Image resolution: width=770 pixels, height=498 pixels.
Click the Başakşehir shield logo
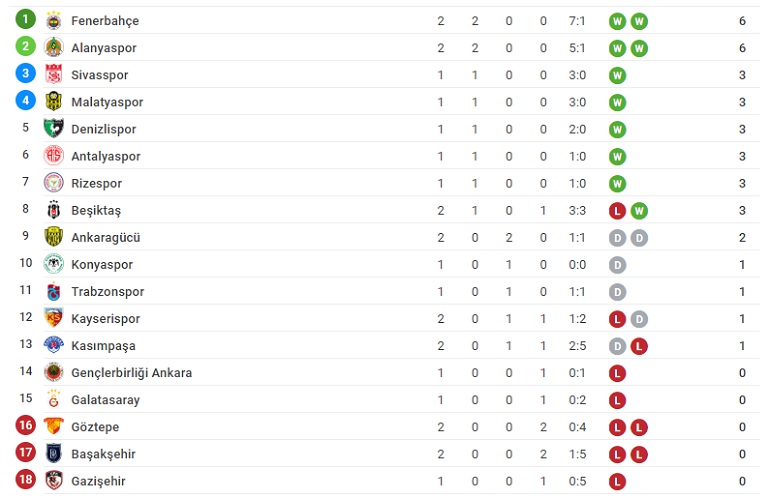pyautogui.click(x=54, y=453)
